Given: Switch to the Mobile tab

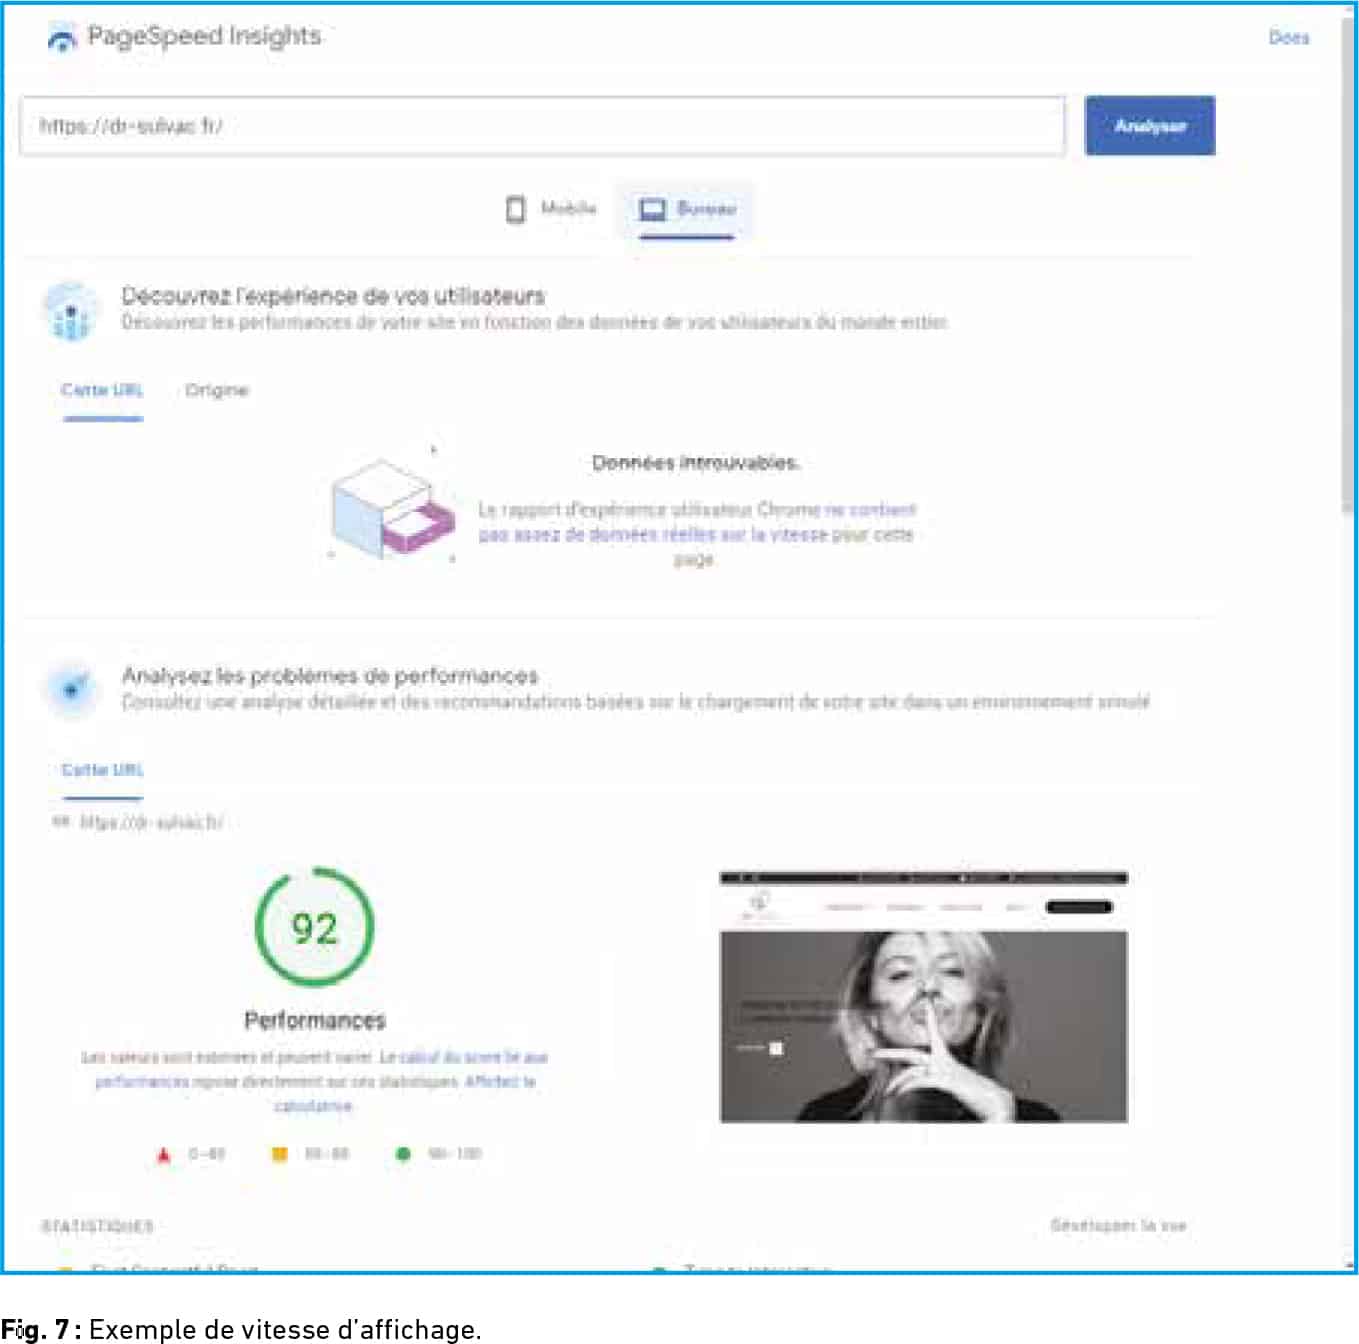Looking at the screenshot, I should tap(551, 209).
